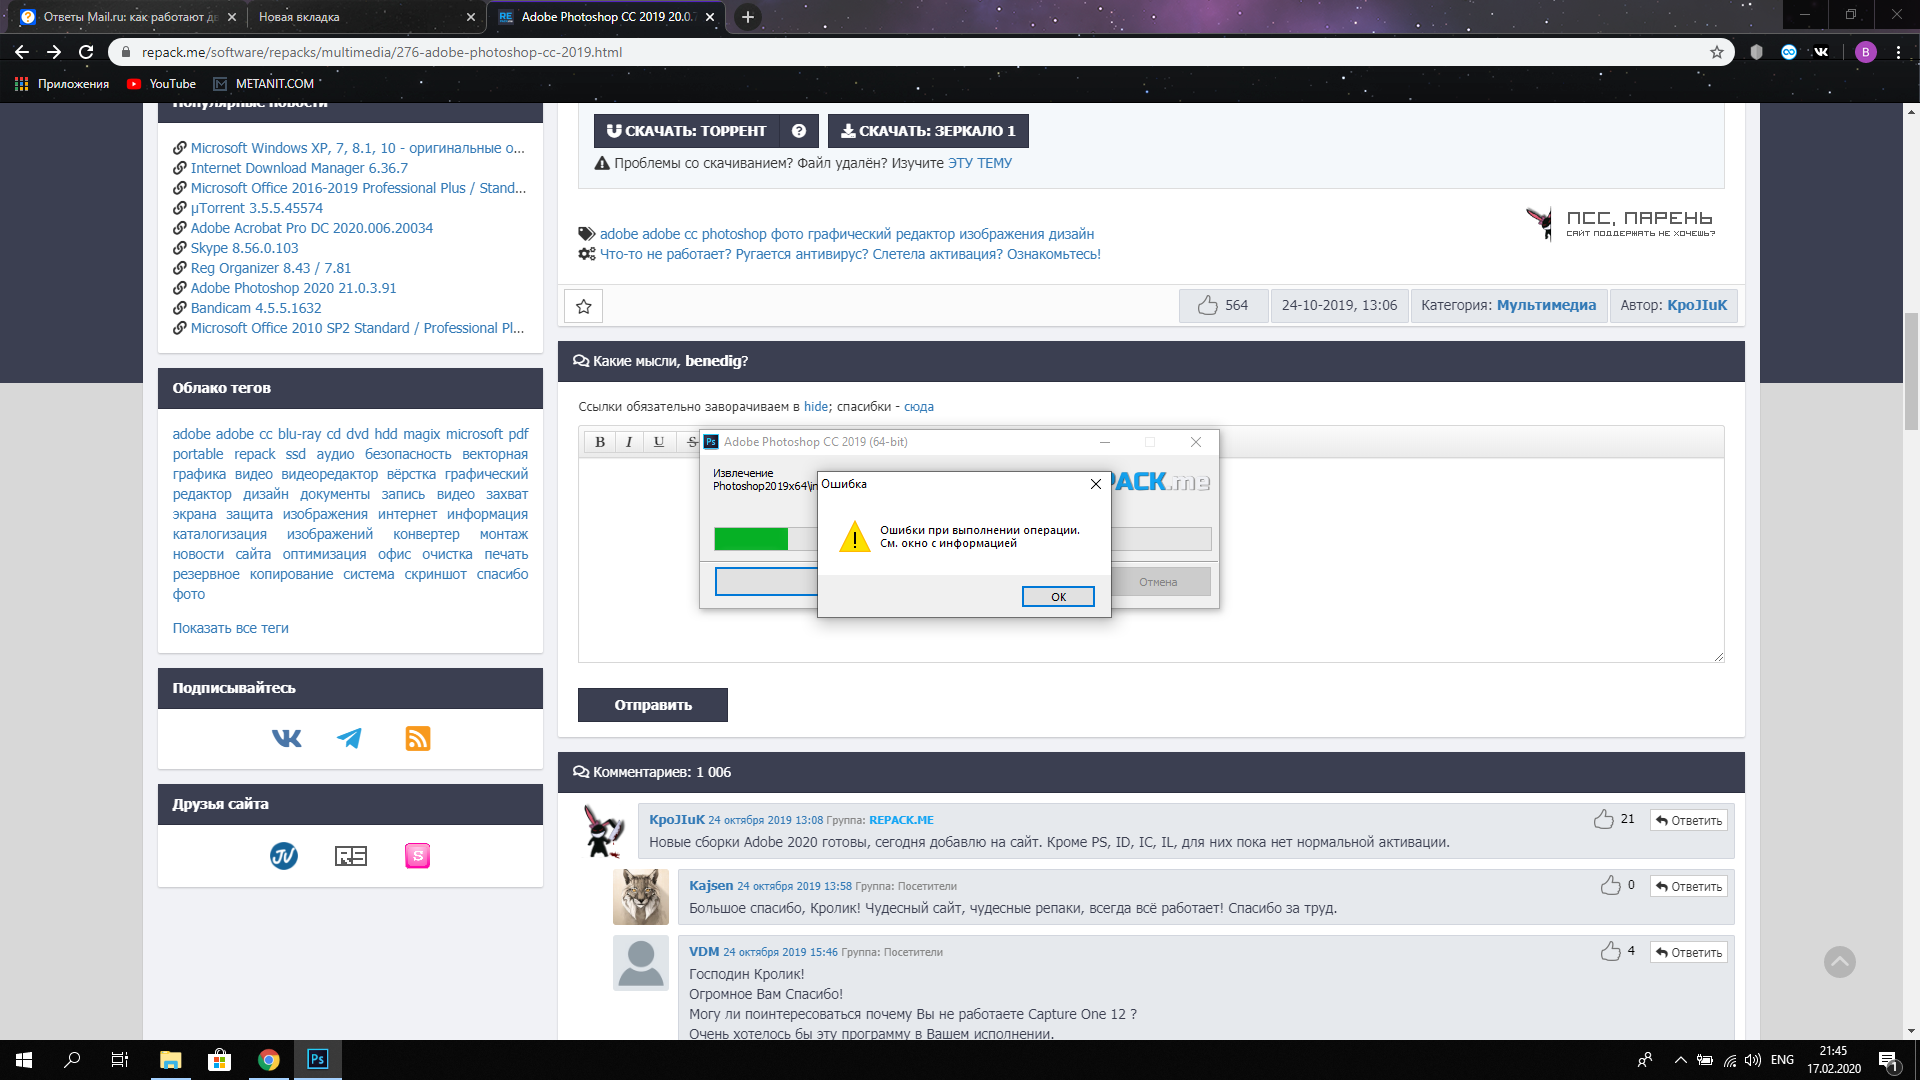This screenshot has width=1920, height=1080.
Task: Click the СКАЧАТЬ: ЗЕРКАЛО 1 button
Action: (x=928, y=131)
